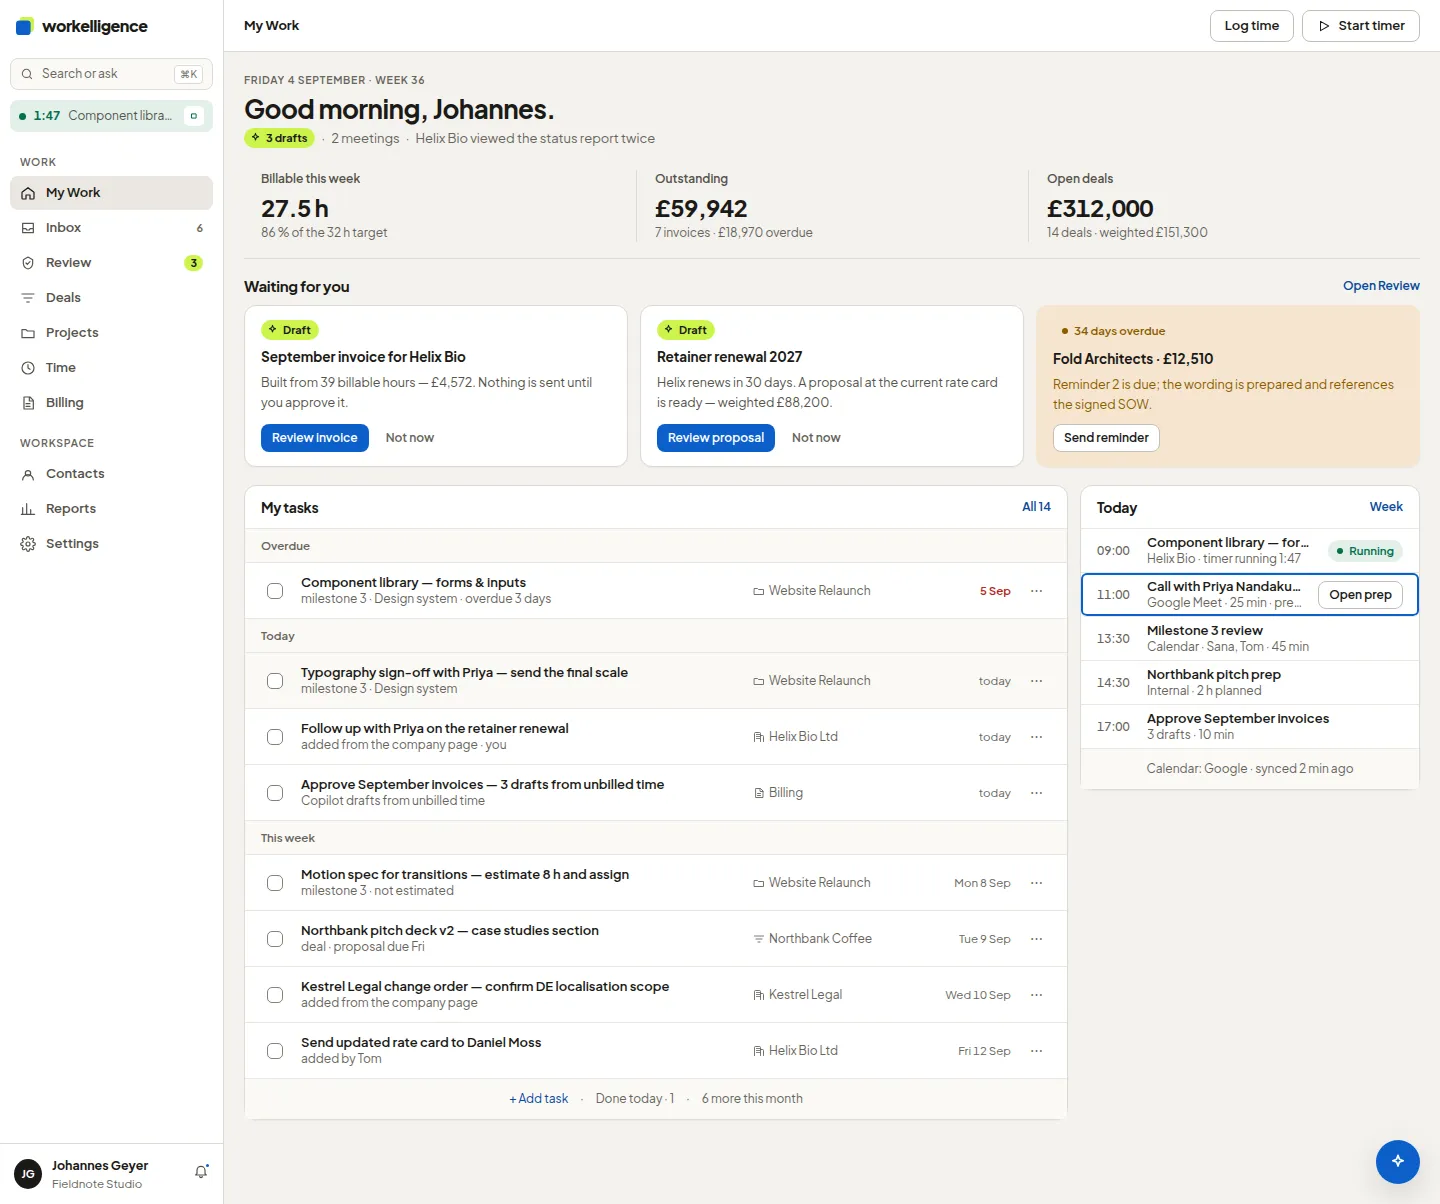Go to Billing in the sidebar
Image resolution: width=1440 pixels, height=1204 pixels.
(111, 403)
